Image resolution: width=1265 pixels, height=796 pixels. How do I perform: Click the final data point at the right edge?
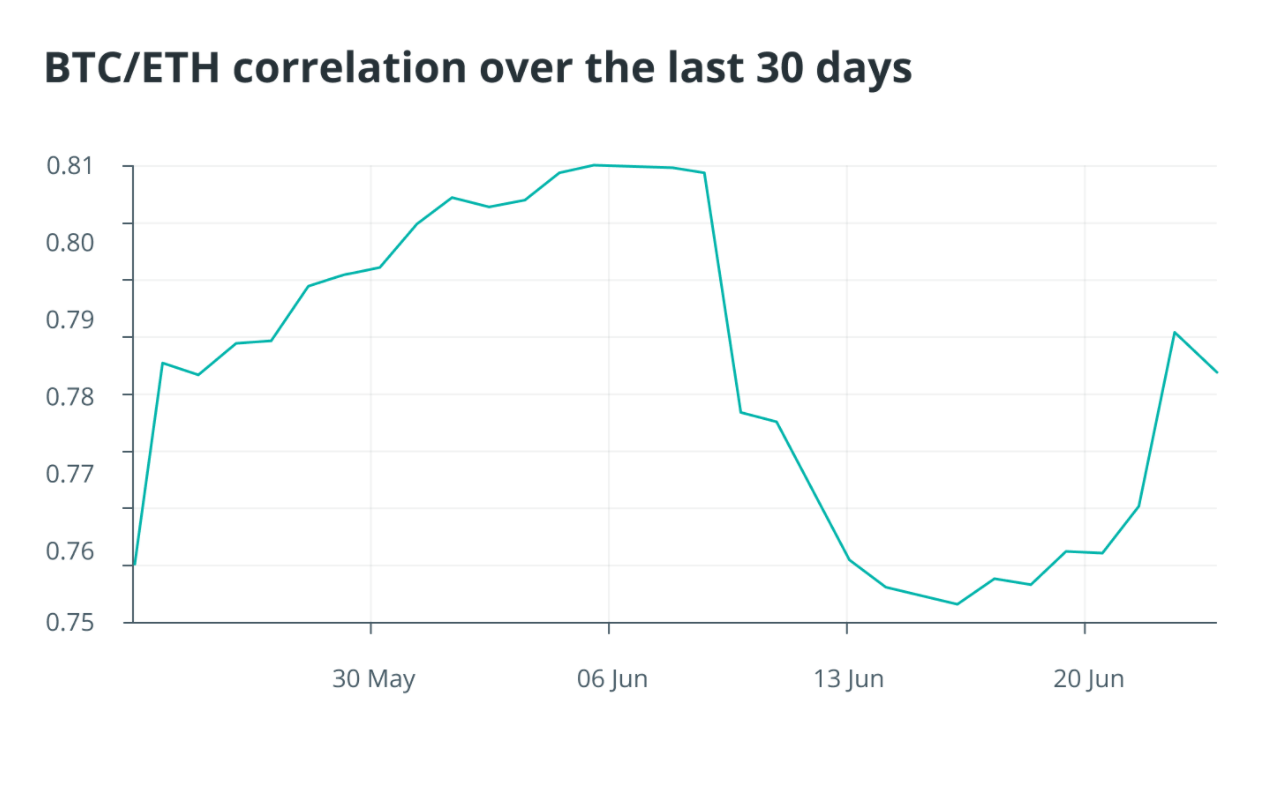pyautogui.click(x=1216, y=373)
